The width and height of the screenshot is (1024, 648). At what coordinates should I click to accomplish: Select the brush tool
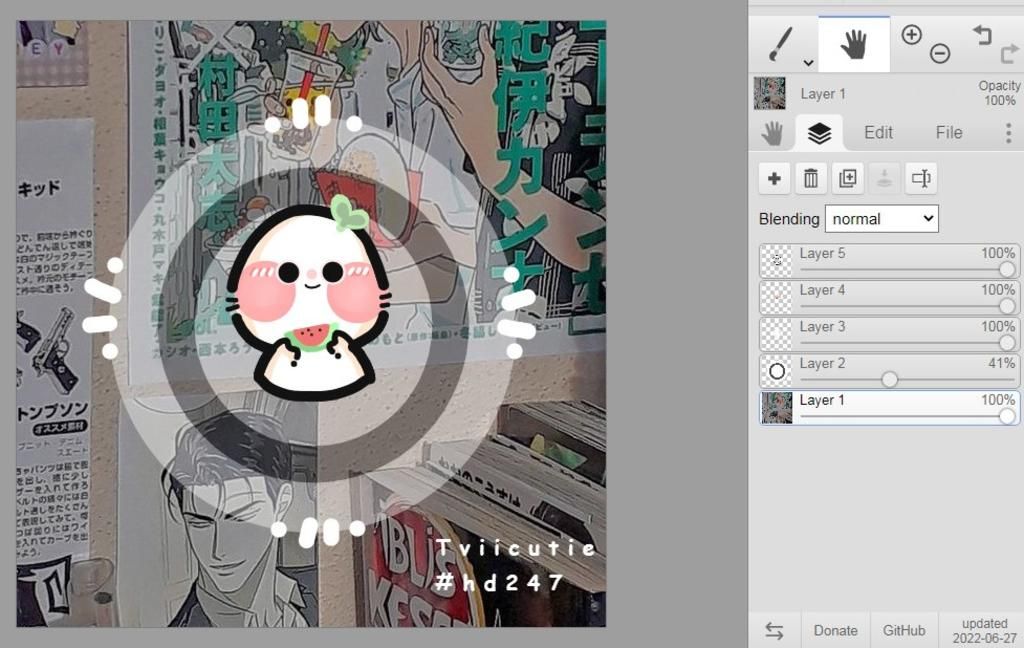(x=780, y=44)
